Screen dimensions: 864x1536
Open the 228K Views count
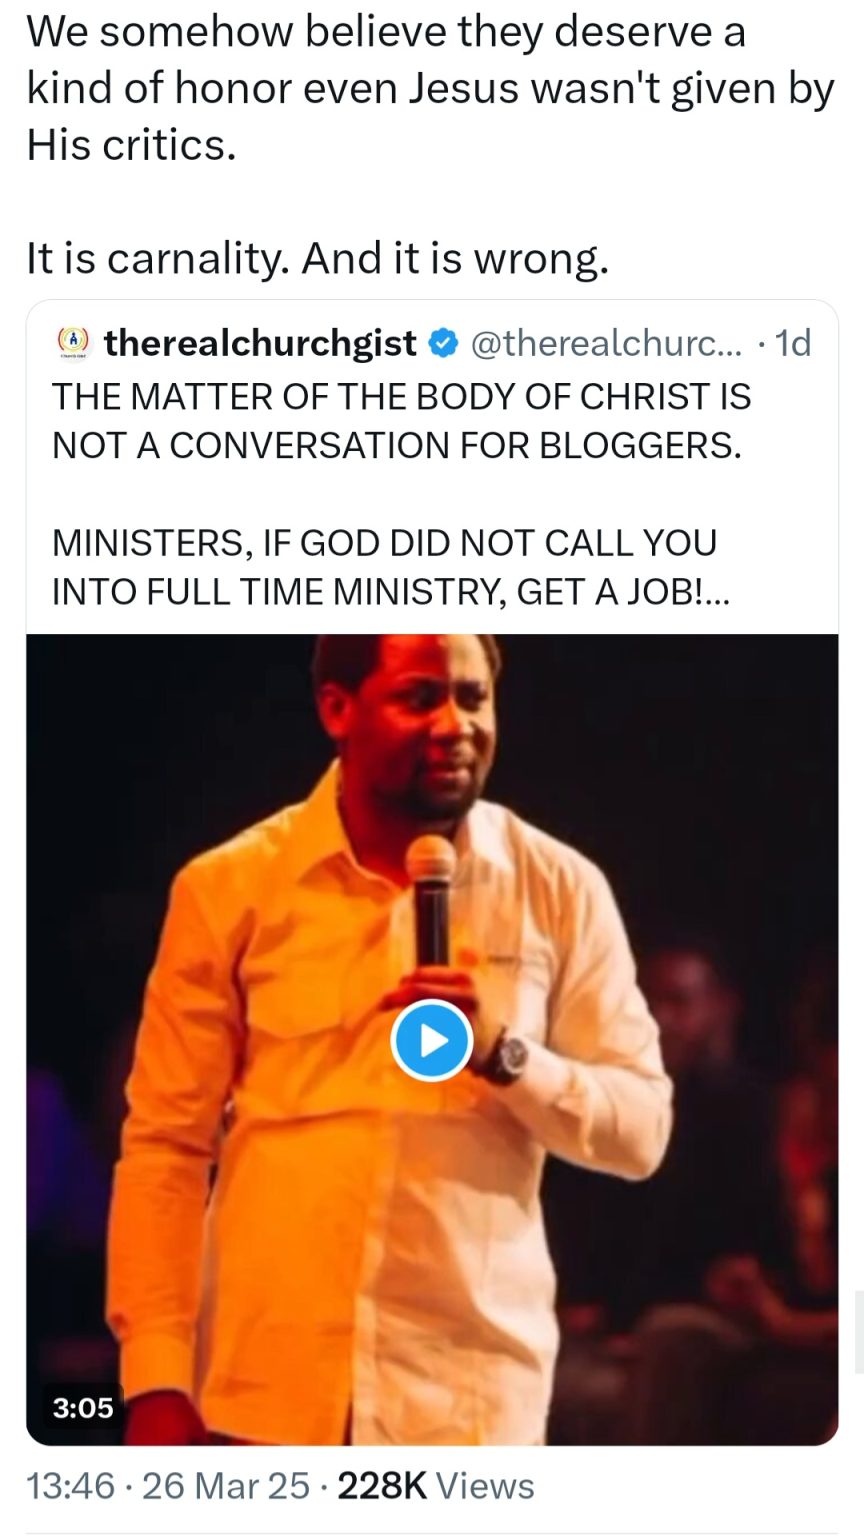click(x=435, y=1486)
